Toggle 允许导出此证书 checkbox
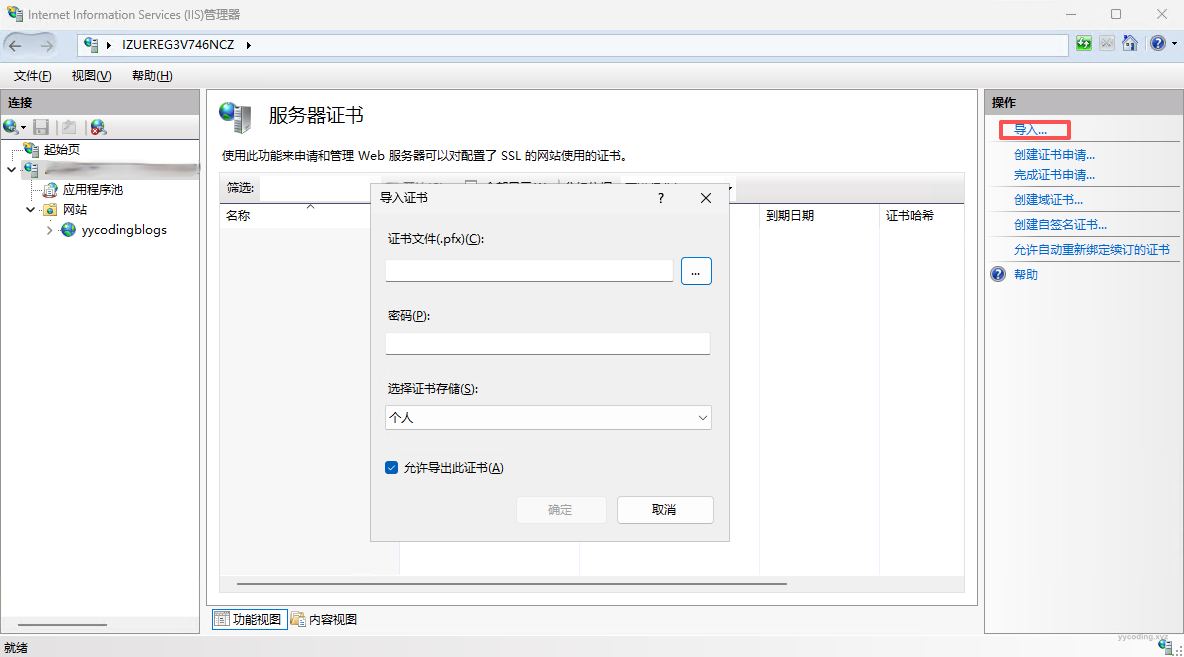1184x657 pixels. (392, 468)
